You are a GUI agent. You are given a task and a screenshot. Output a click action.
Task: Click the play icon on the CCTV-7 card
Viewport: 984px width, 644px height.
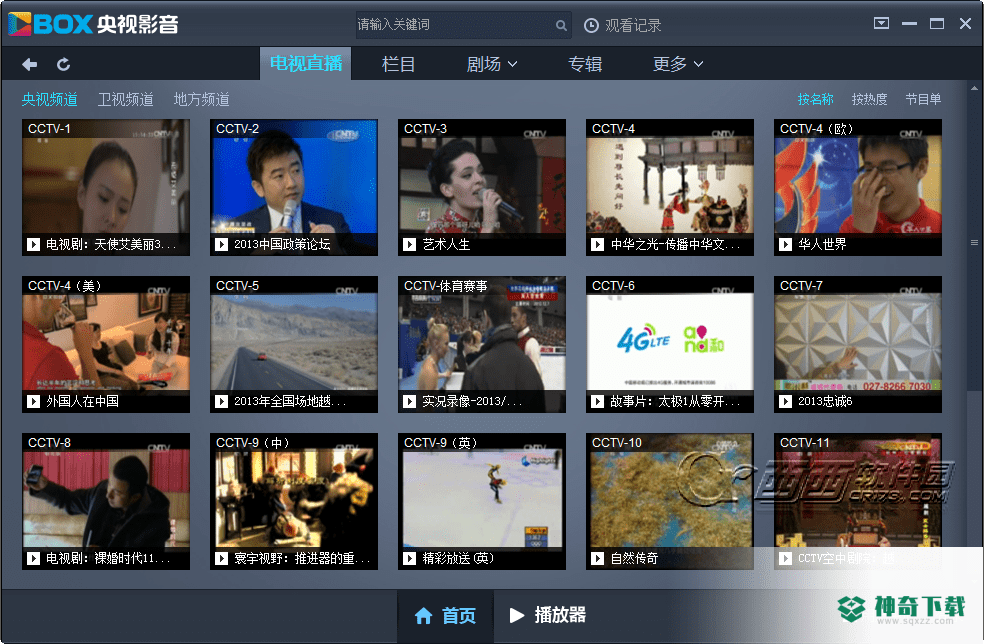tap(786, 401)
